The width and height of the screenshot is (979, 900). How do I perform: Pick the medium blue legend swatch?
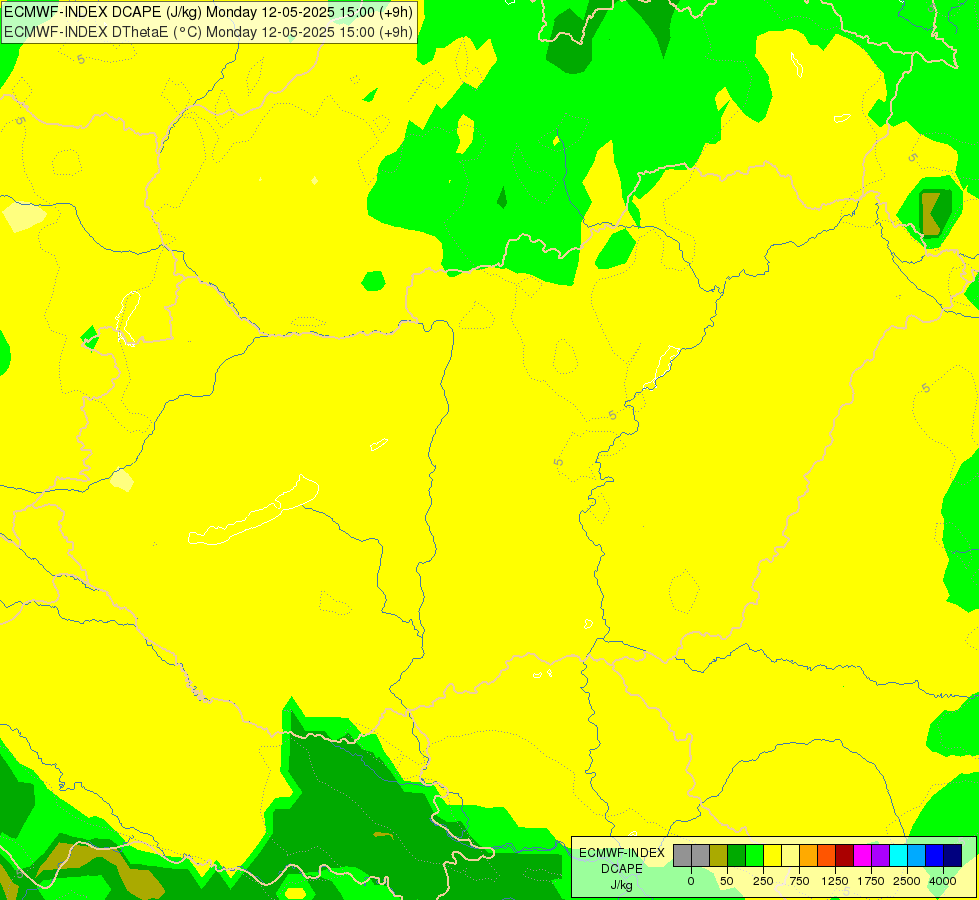pos(935,856)
